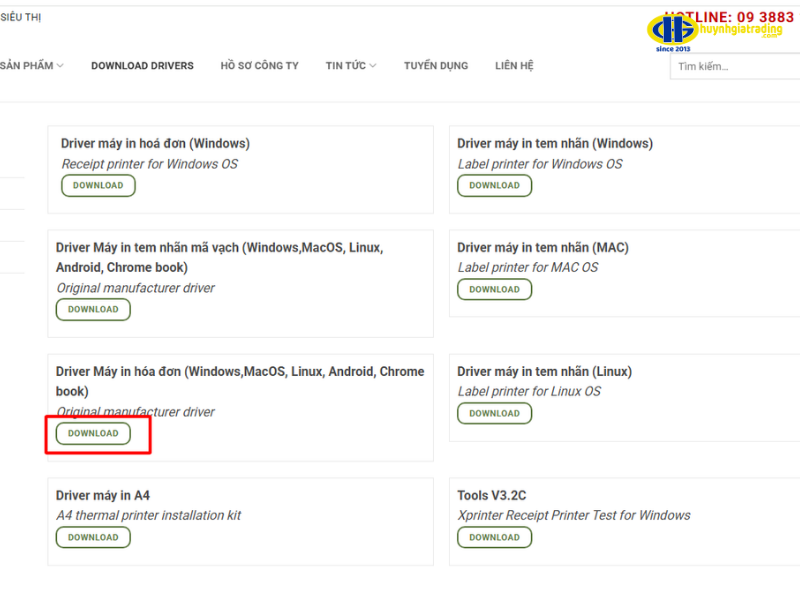Download the label printer driver for MAC OS
Image resolution: width=800 pixels, height=600 pixels.
(x=494, y=289)
